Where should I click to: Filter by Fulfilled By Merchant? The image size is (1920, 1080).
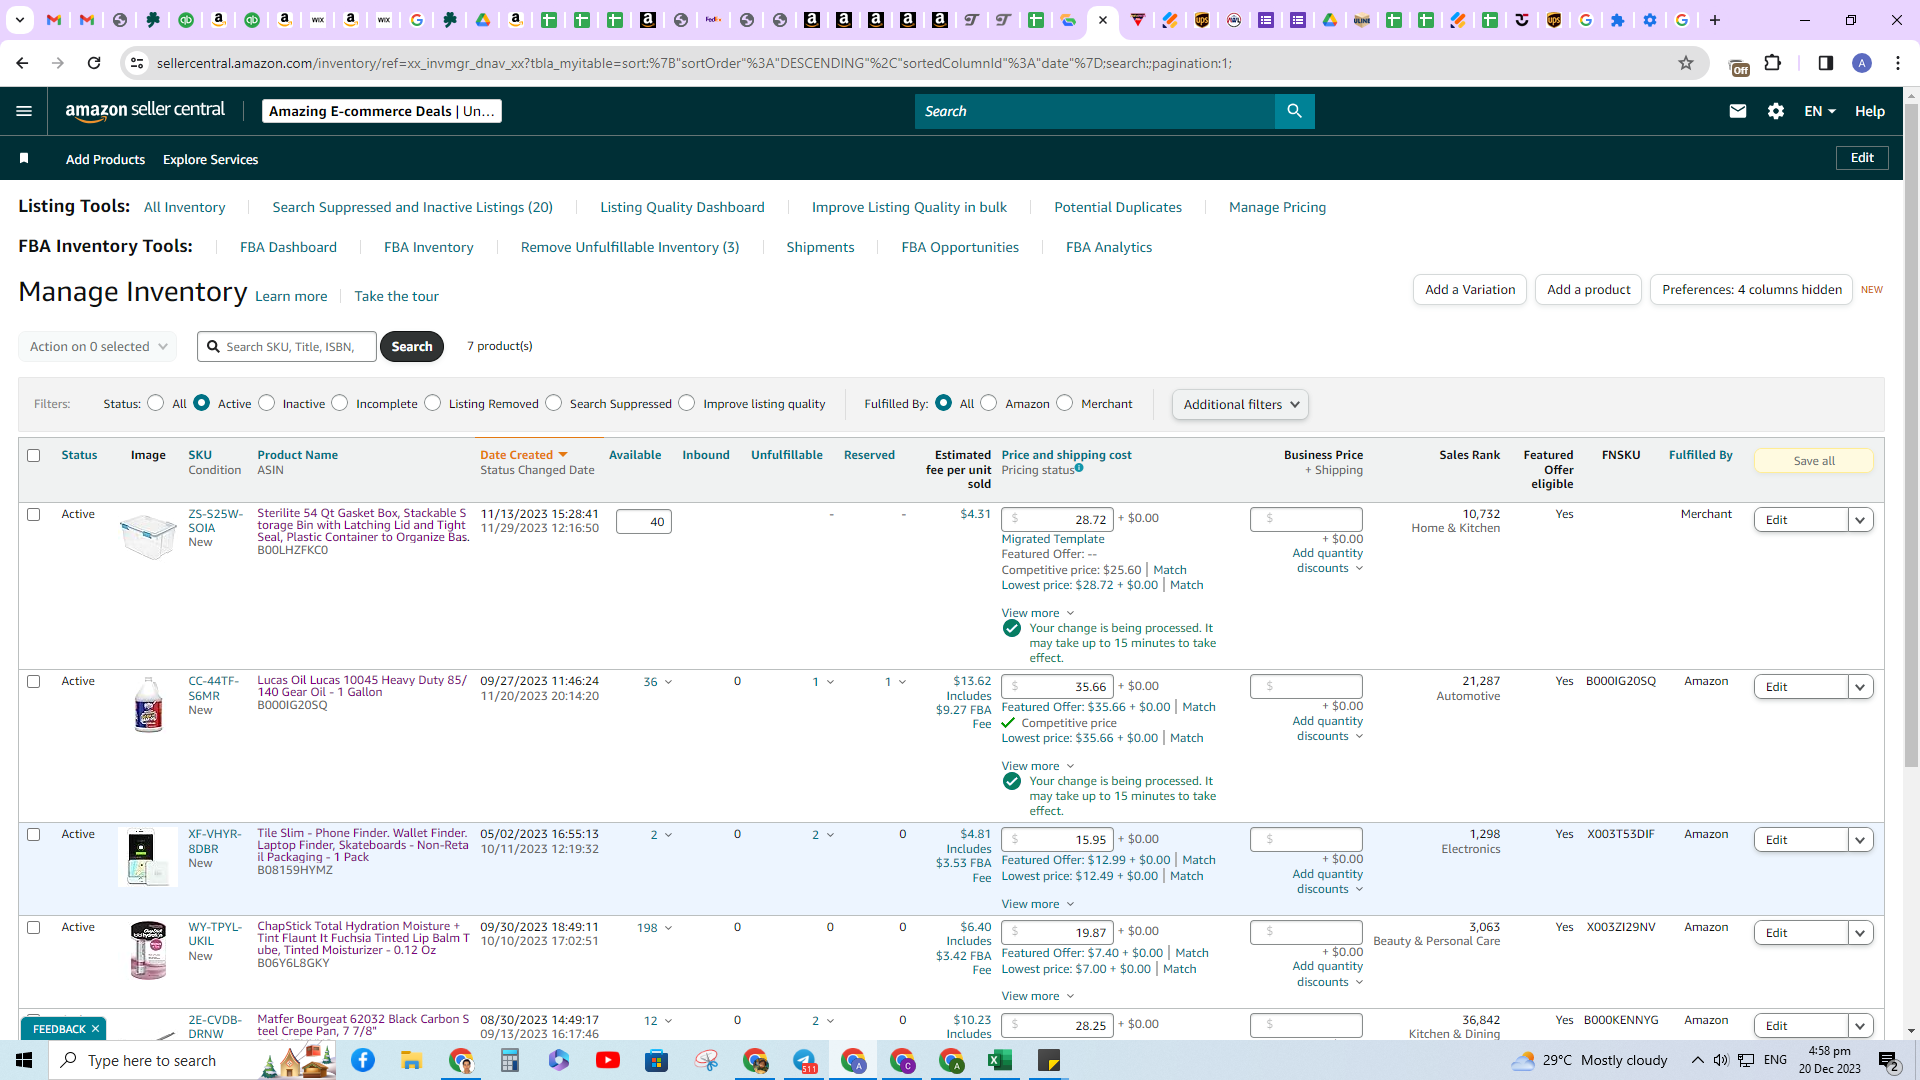click(1064, 403)
